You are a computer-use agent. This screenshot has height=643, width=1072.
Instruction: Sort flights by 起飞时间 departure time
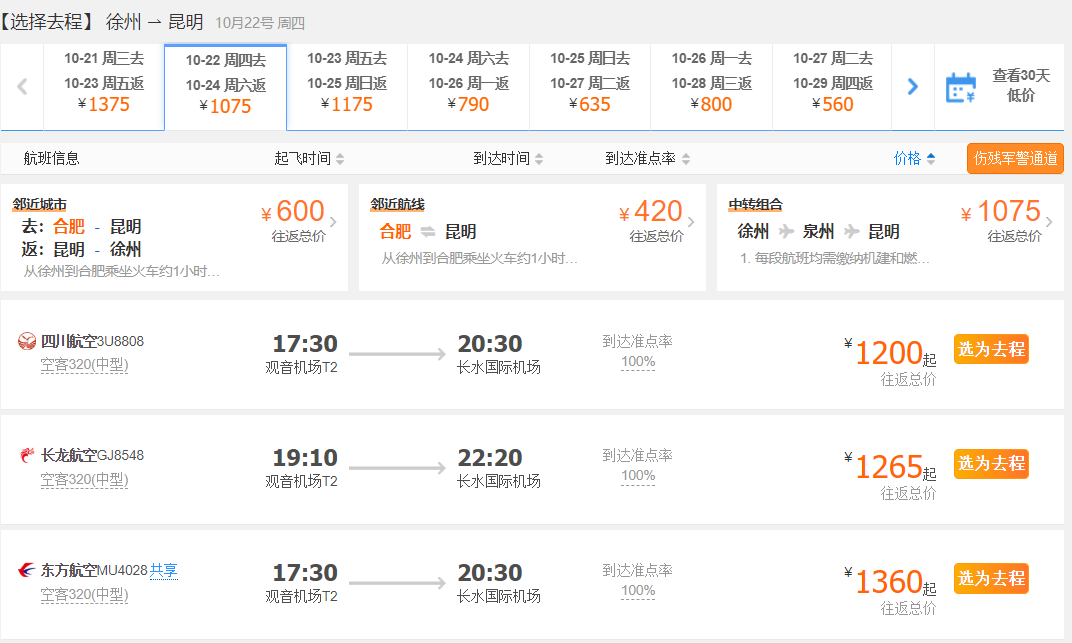click(309, 159)
